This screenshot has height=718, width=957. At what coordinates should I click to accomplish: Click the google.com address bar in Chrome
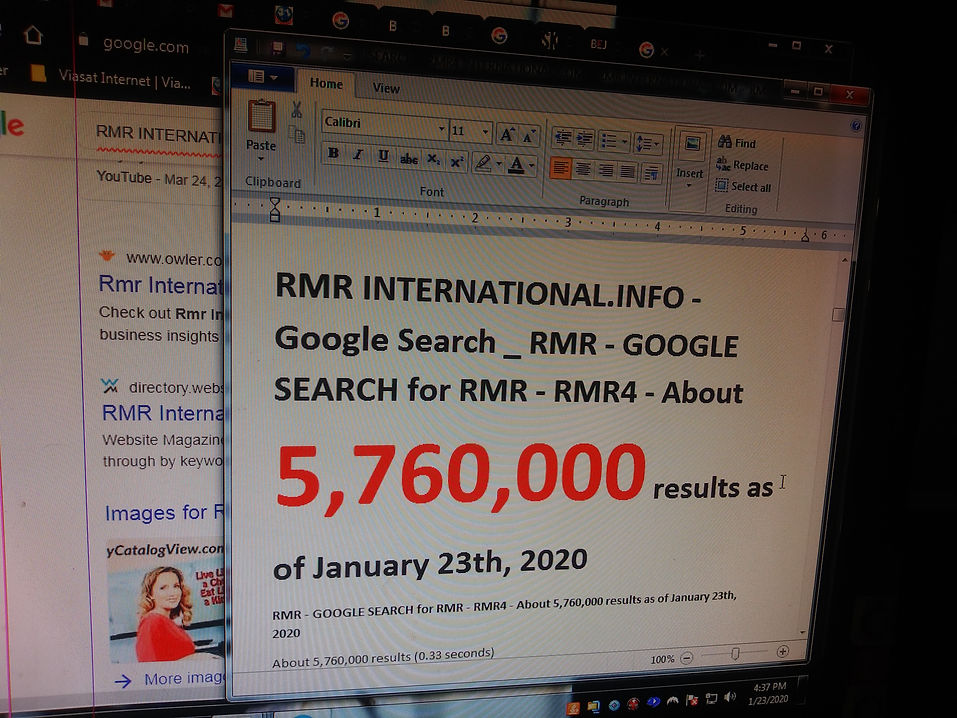(x=146, y=45)
